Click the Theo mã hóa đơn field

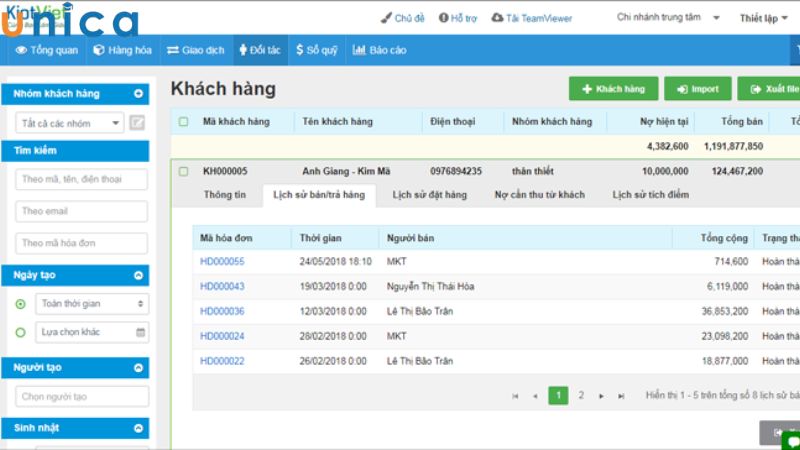[x=82, y=243]
